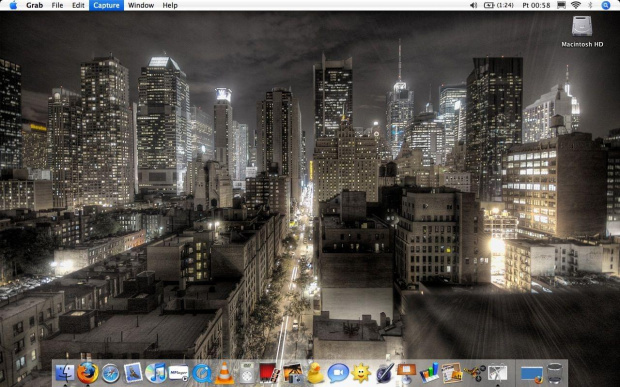This screenshot has width=620, height=387.
Task: Open the MPlayer Dock icon
Action: point(179,373)
